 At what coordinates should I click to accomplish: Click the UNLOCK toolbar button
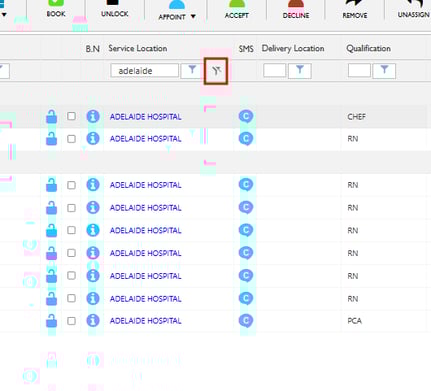tap(114, 9)
